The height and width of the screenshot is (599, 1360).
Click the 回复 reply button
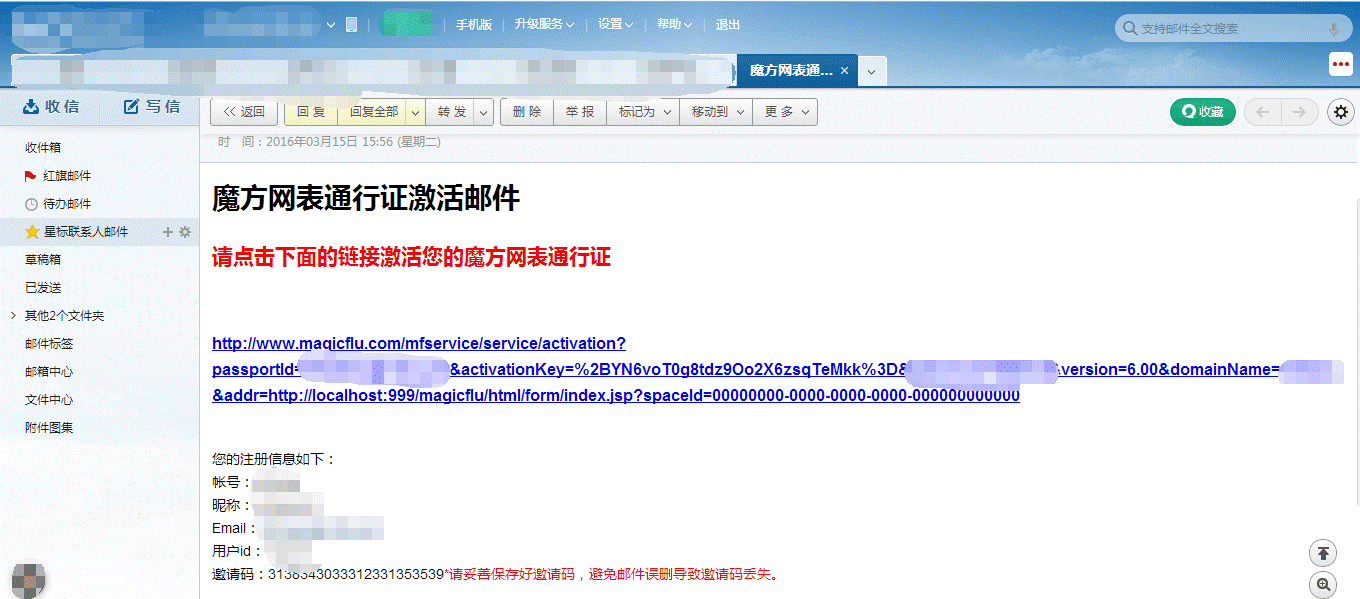pyautogui.click(x=311, y=112)
